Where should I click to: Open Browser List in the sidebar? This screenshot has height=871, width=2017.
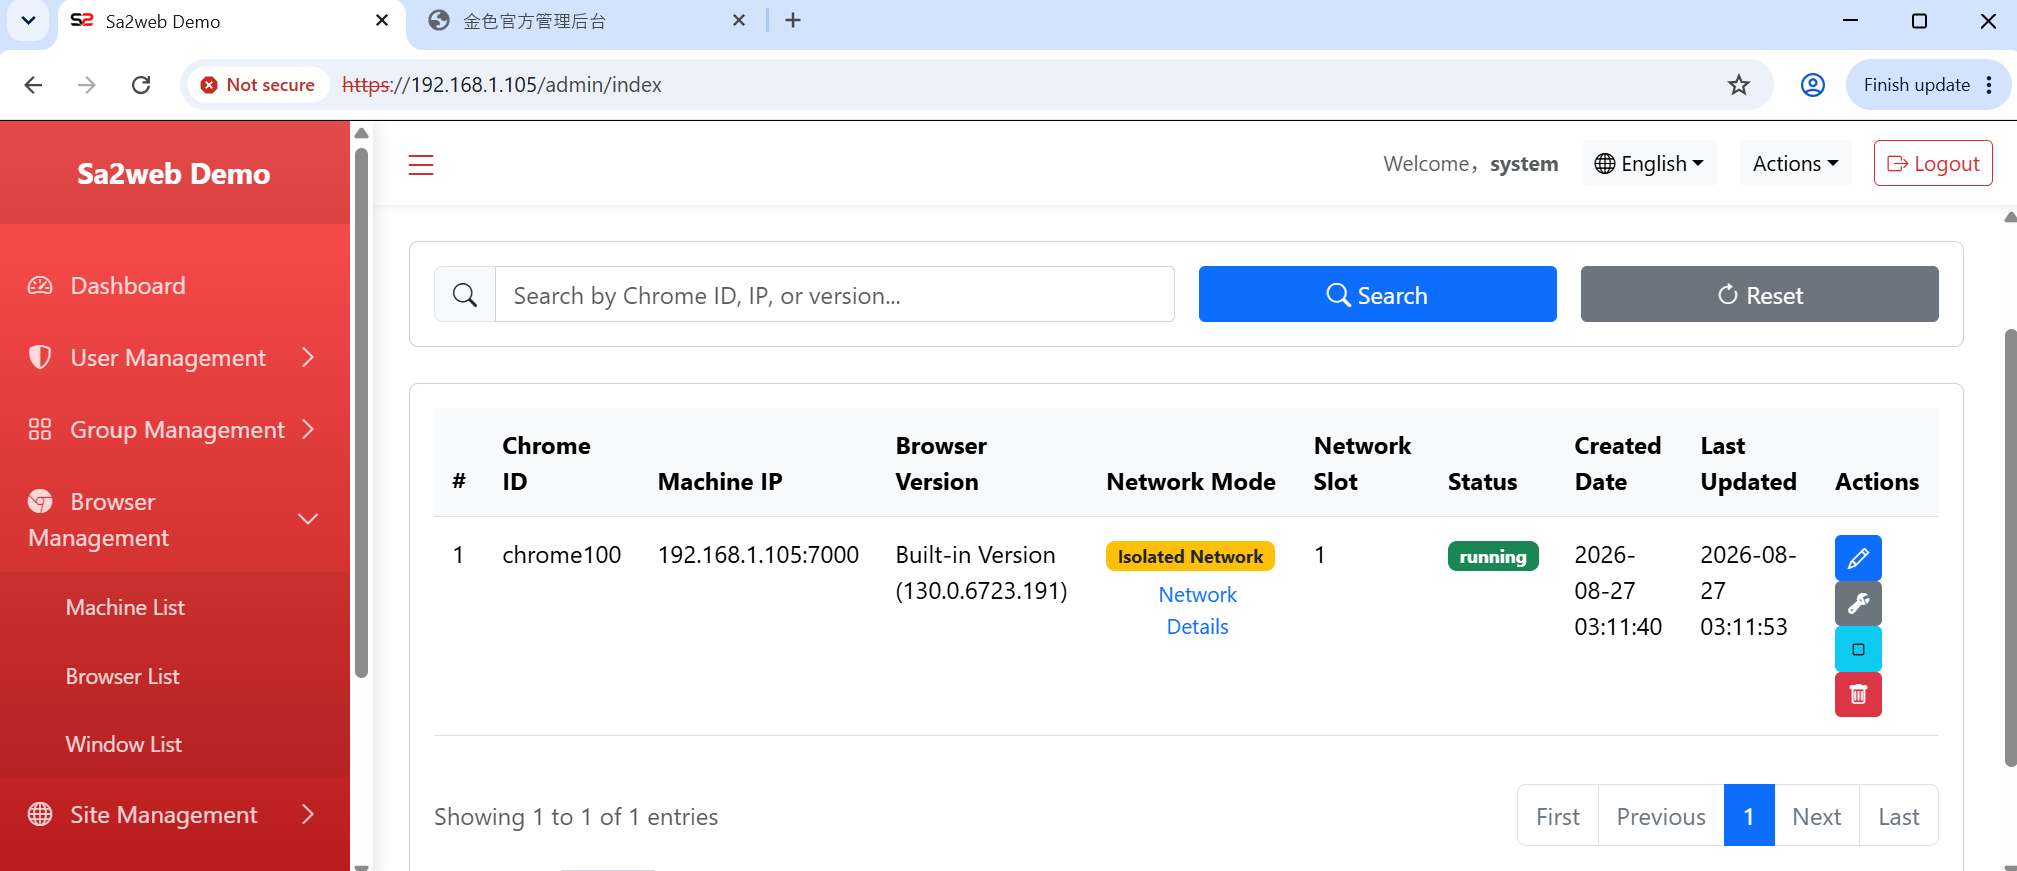[122, 676]
